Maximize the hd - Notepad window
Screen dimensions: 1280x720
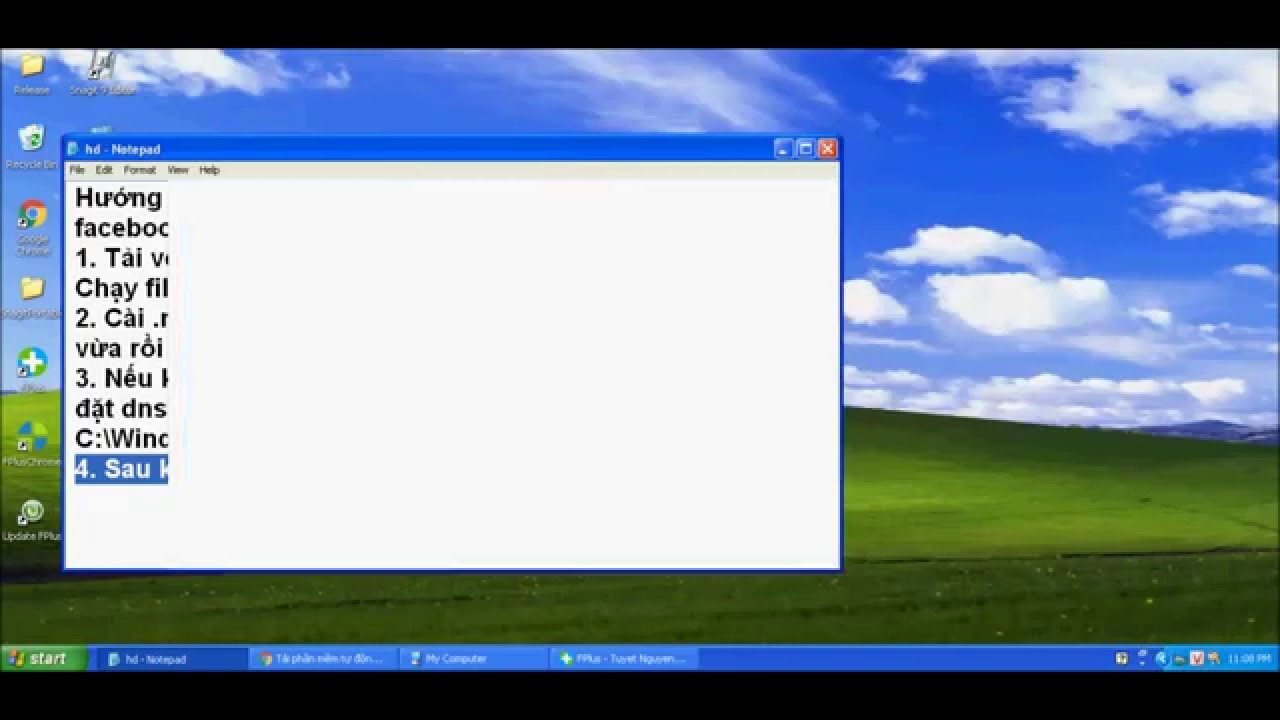[x=805, y=149]
